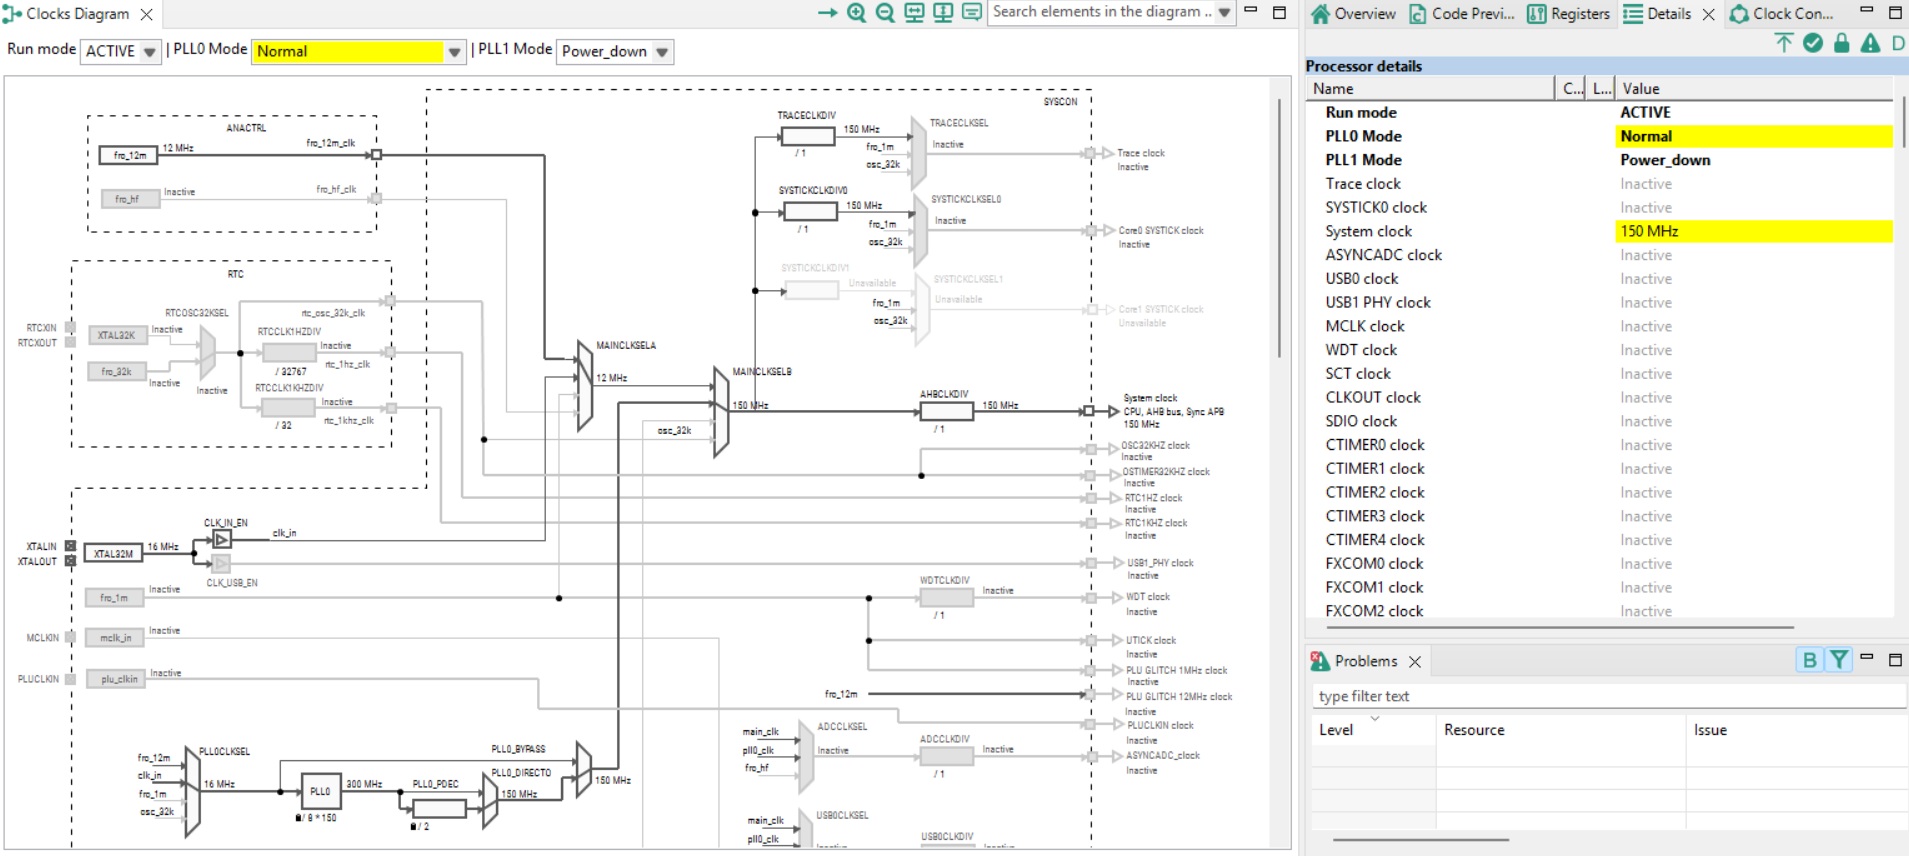1909x856 pixels.
Task: Toggle the funnel filter in Problems panel
Action: coord(1838,660)
